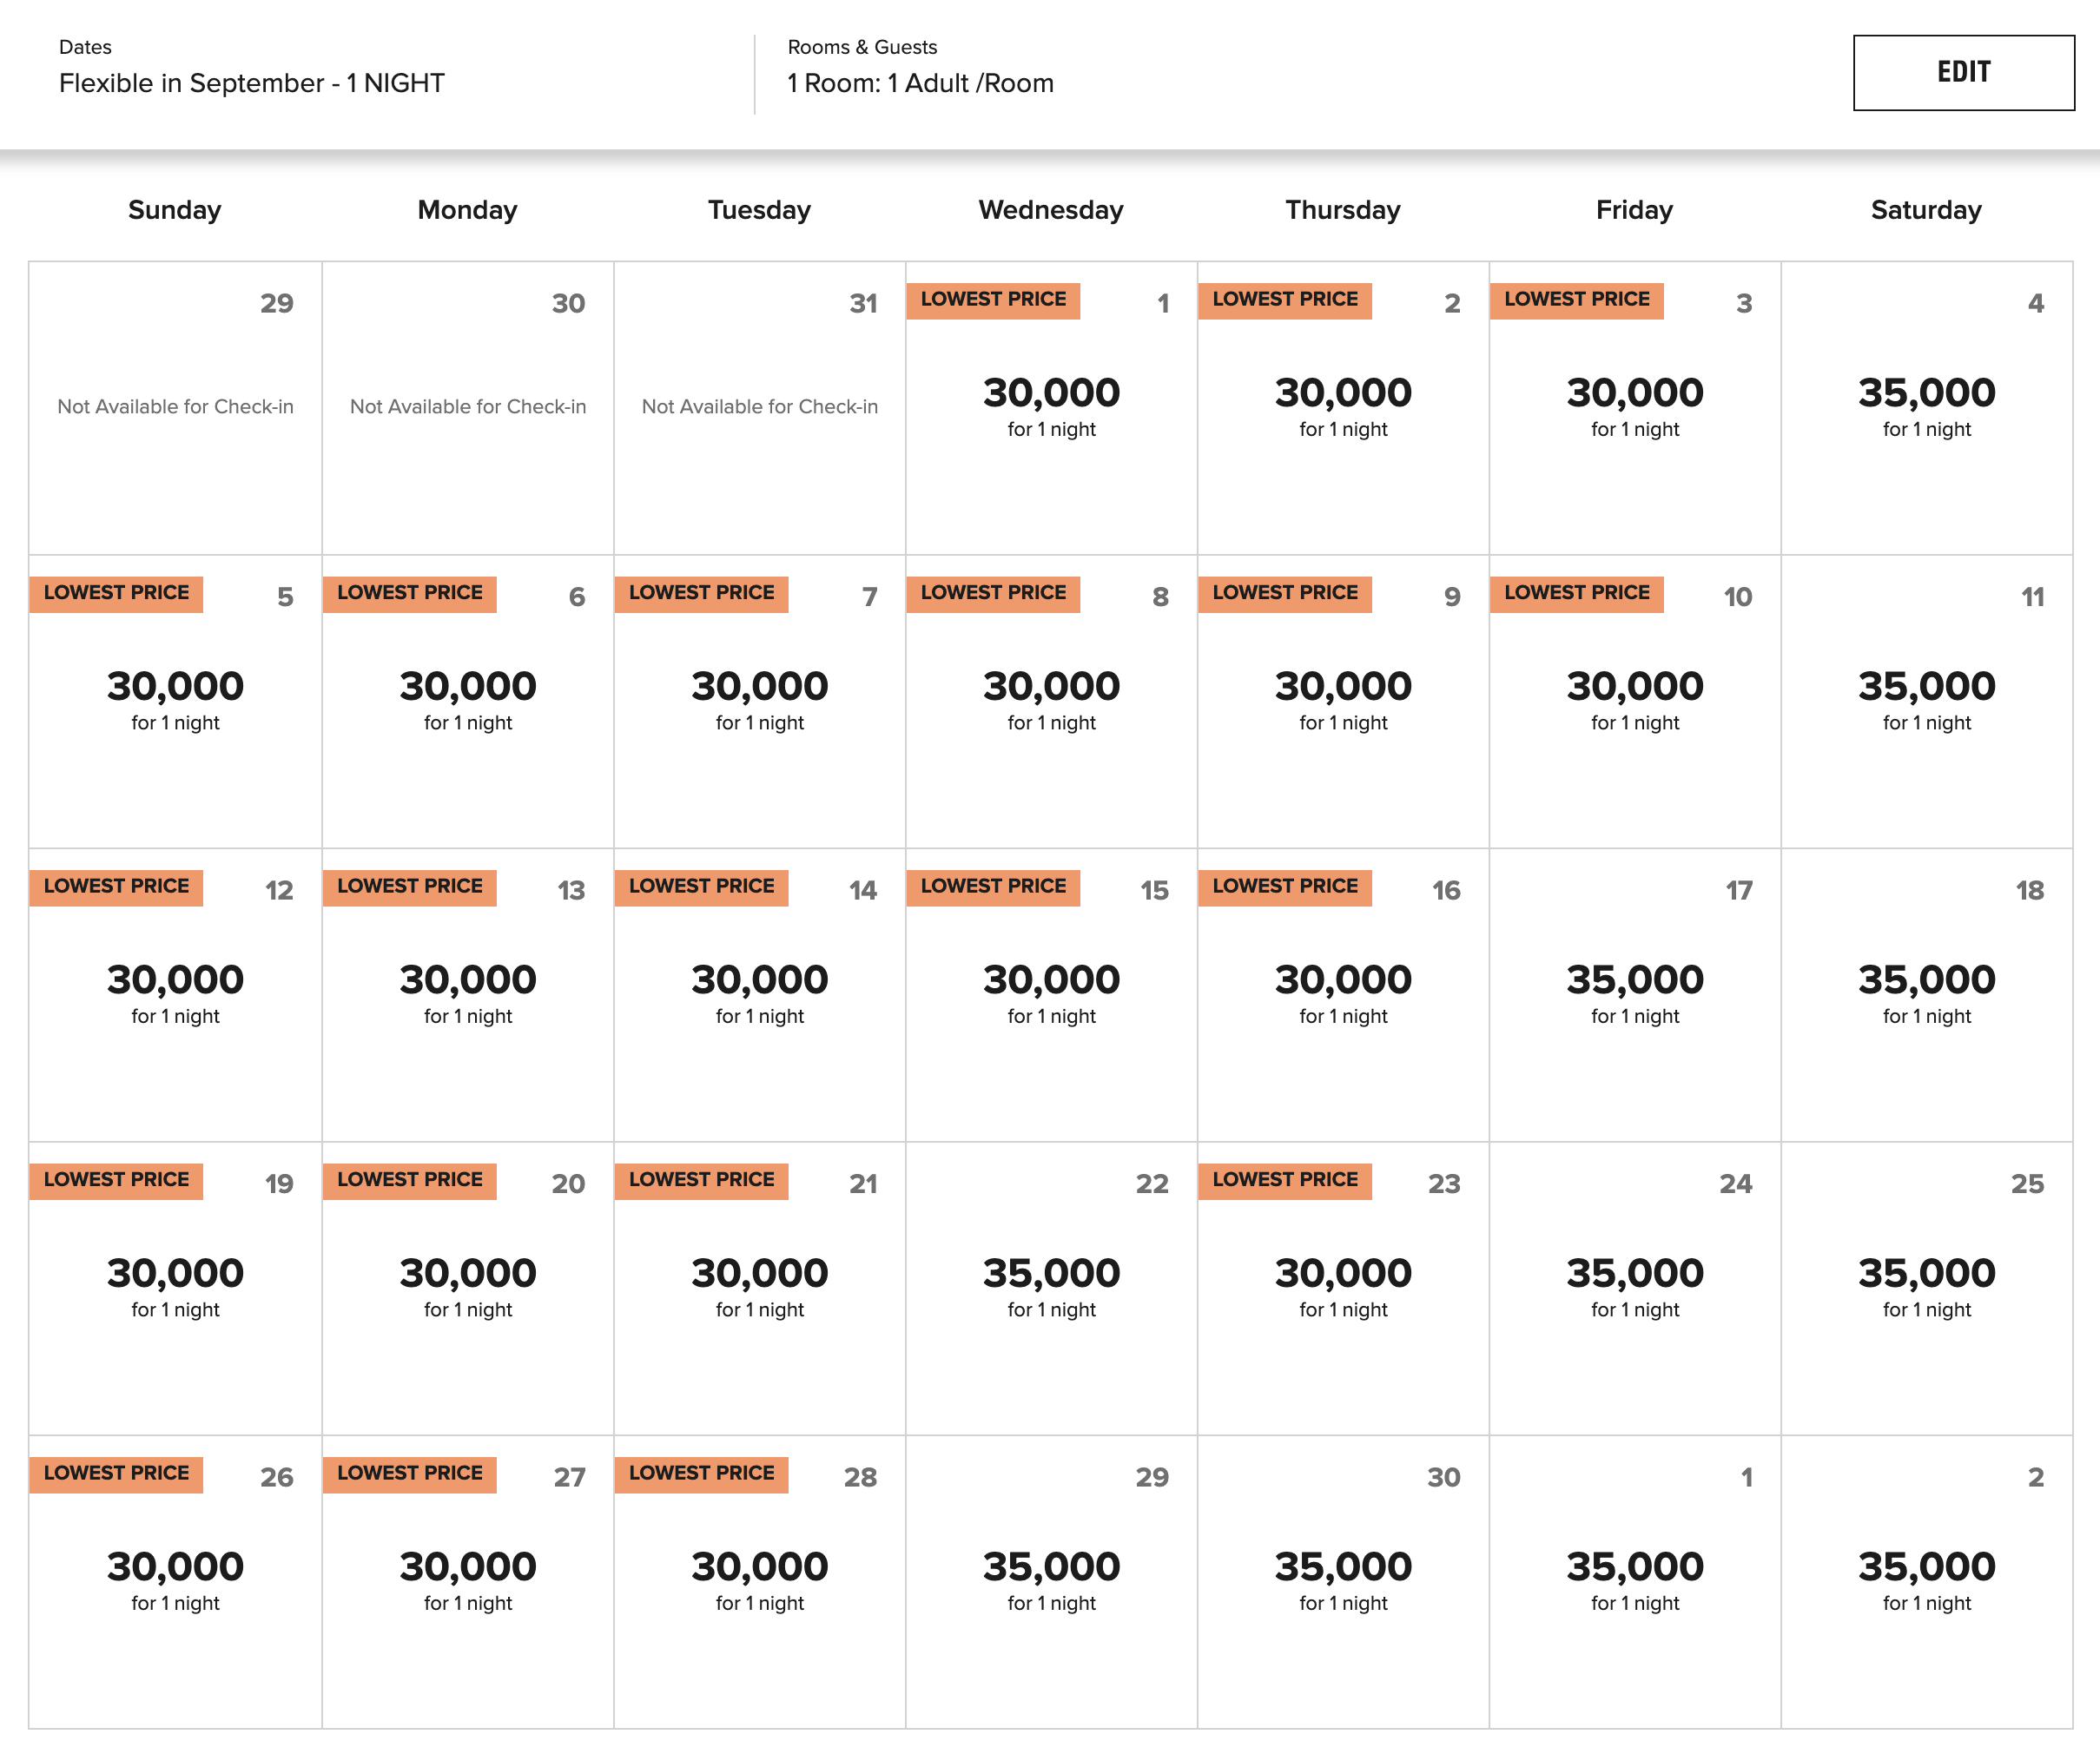Select September 28 for 30,000 points
The width and height of the screenshot is (2100, 1754).
point(759,1580)
